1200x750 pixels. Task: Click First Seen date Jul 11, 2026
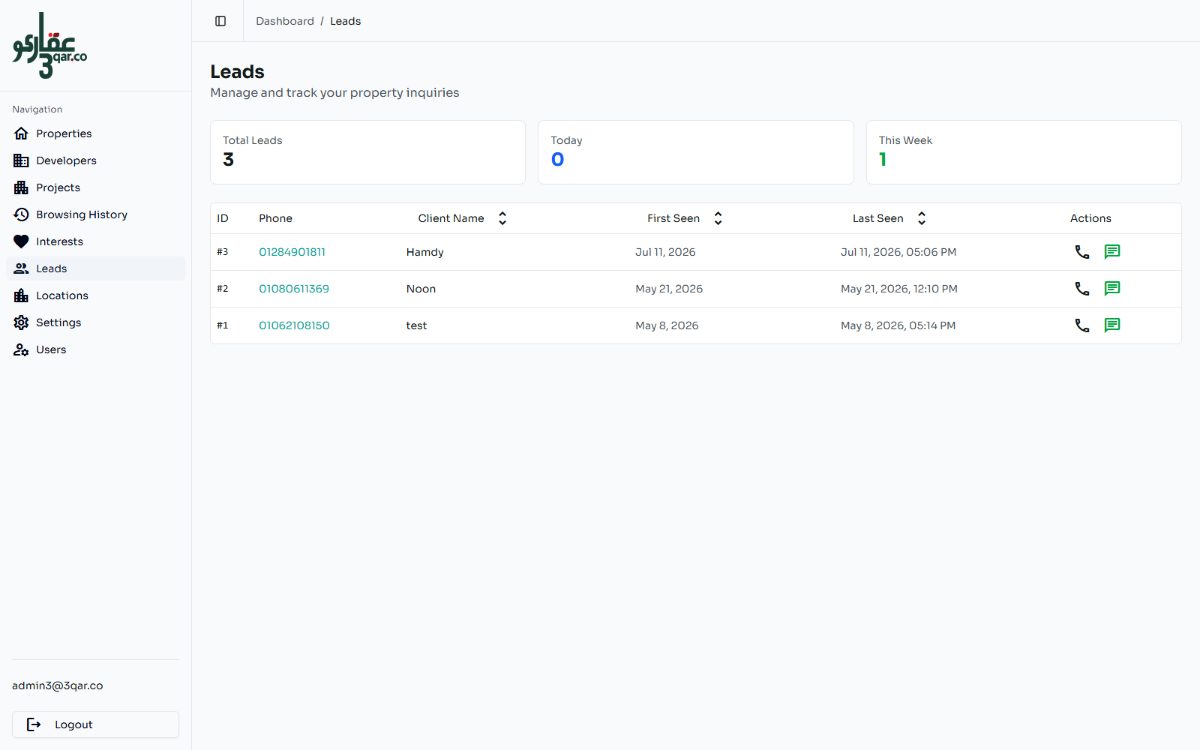point(665,252)
